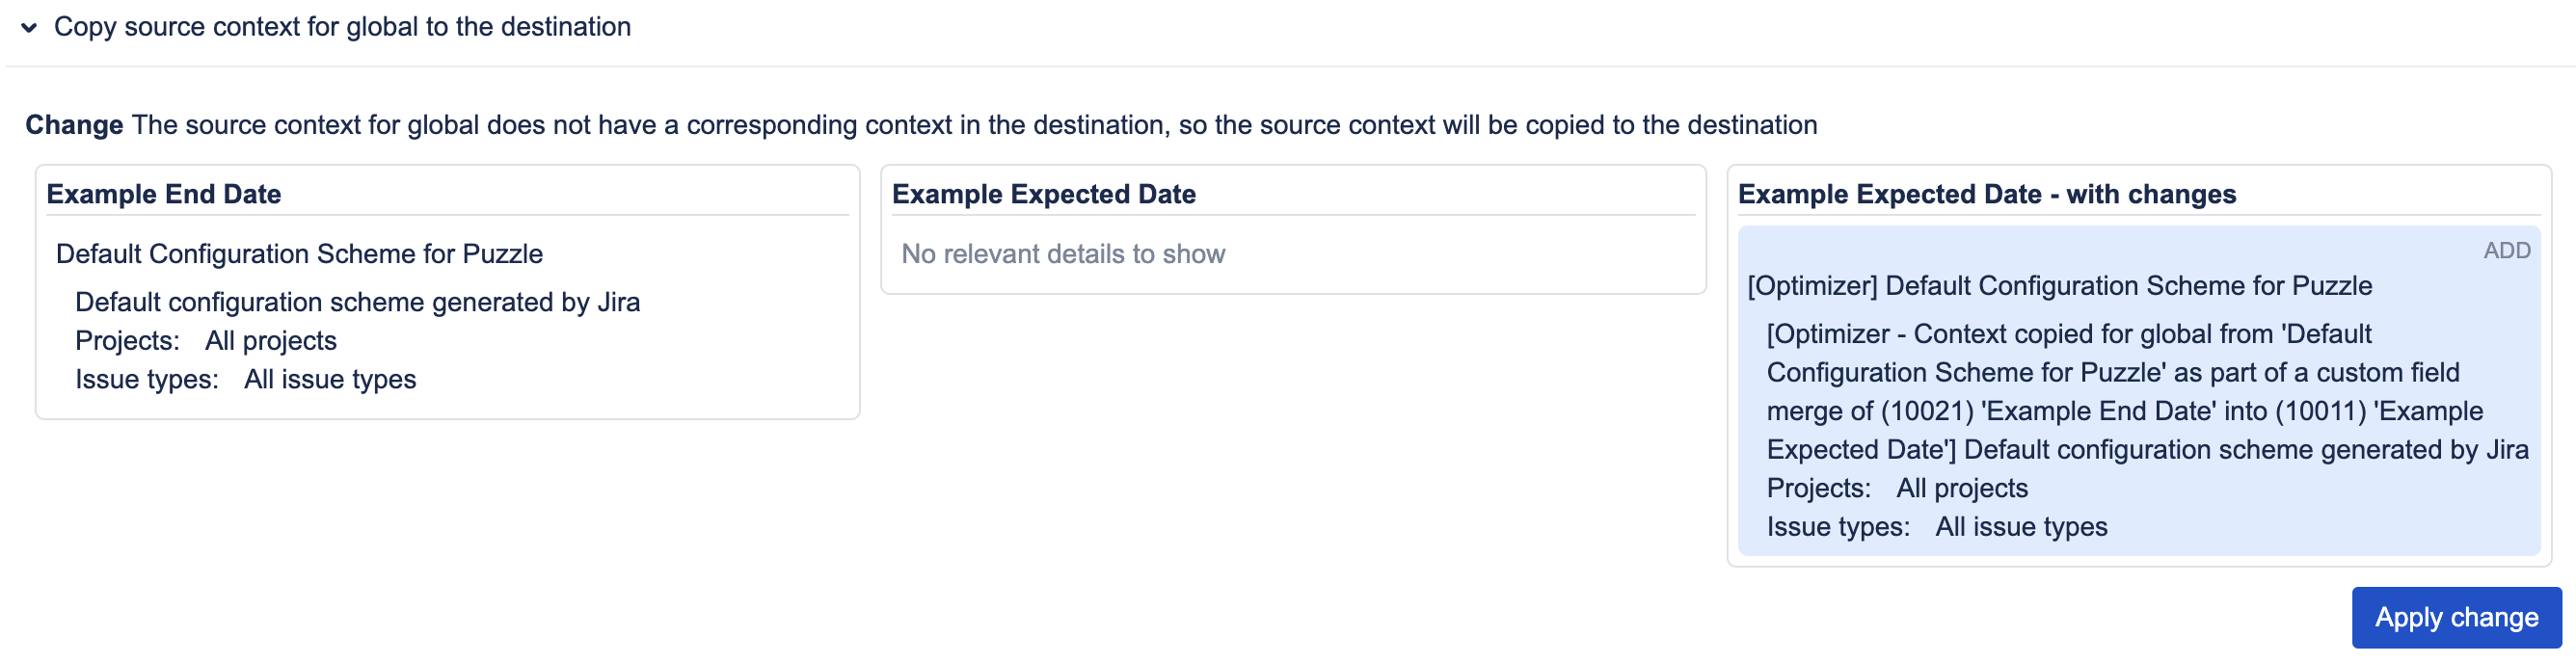Image resolution: width=2576 pixels, height=663 pixels.
Task: Click the bold Change label
Action: pyautogui.click(x=74, y=125)
